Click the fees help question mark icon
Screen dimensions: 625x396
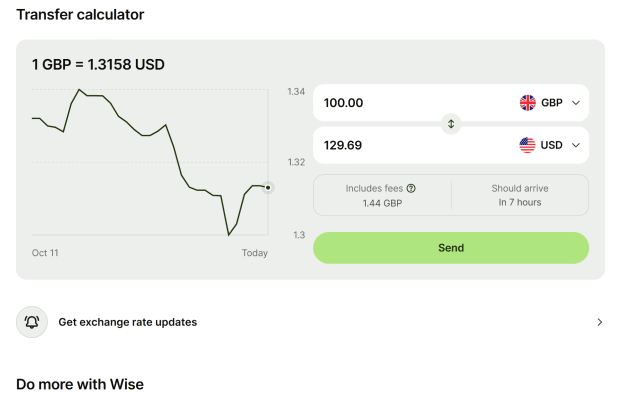(x=411, y=188)
